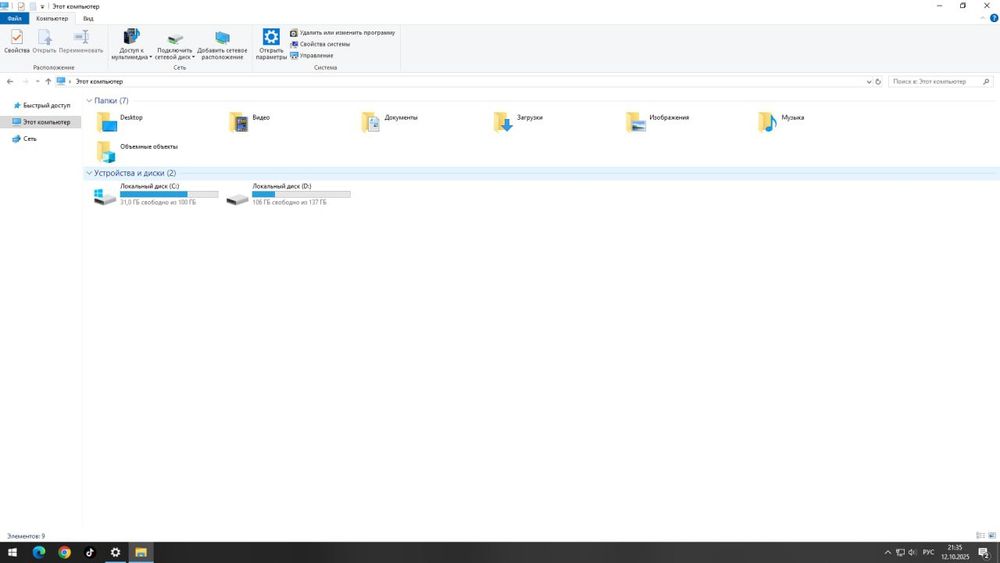Launch Google Chrome from taskbar
This screenshot has height=563, width=1000.
pyautogui.click(x=64, y=552)
